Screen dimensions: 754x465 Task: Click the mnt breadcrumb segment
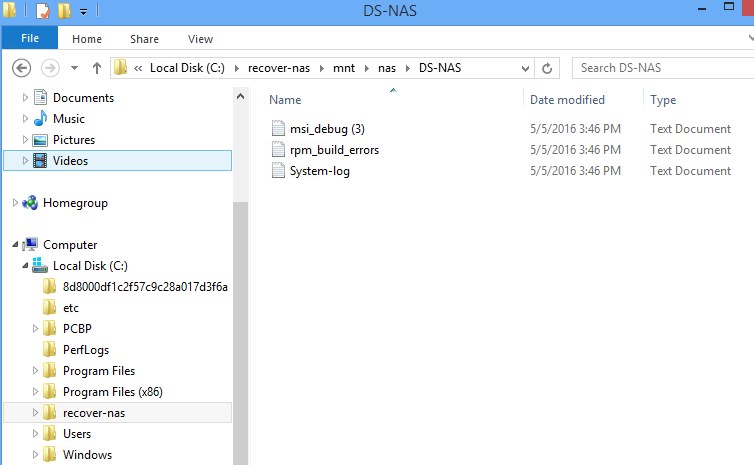pyautogui.click(x=344, y=68)
